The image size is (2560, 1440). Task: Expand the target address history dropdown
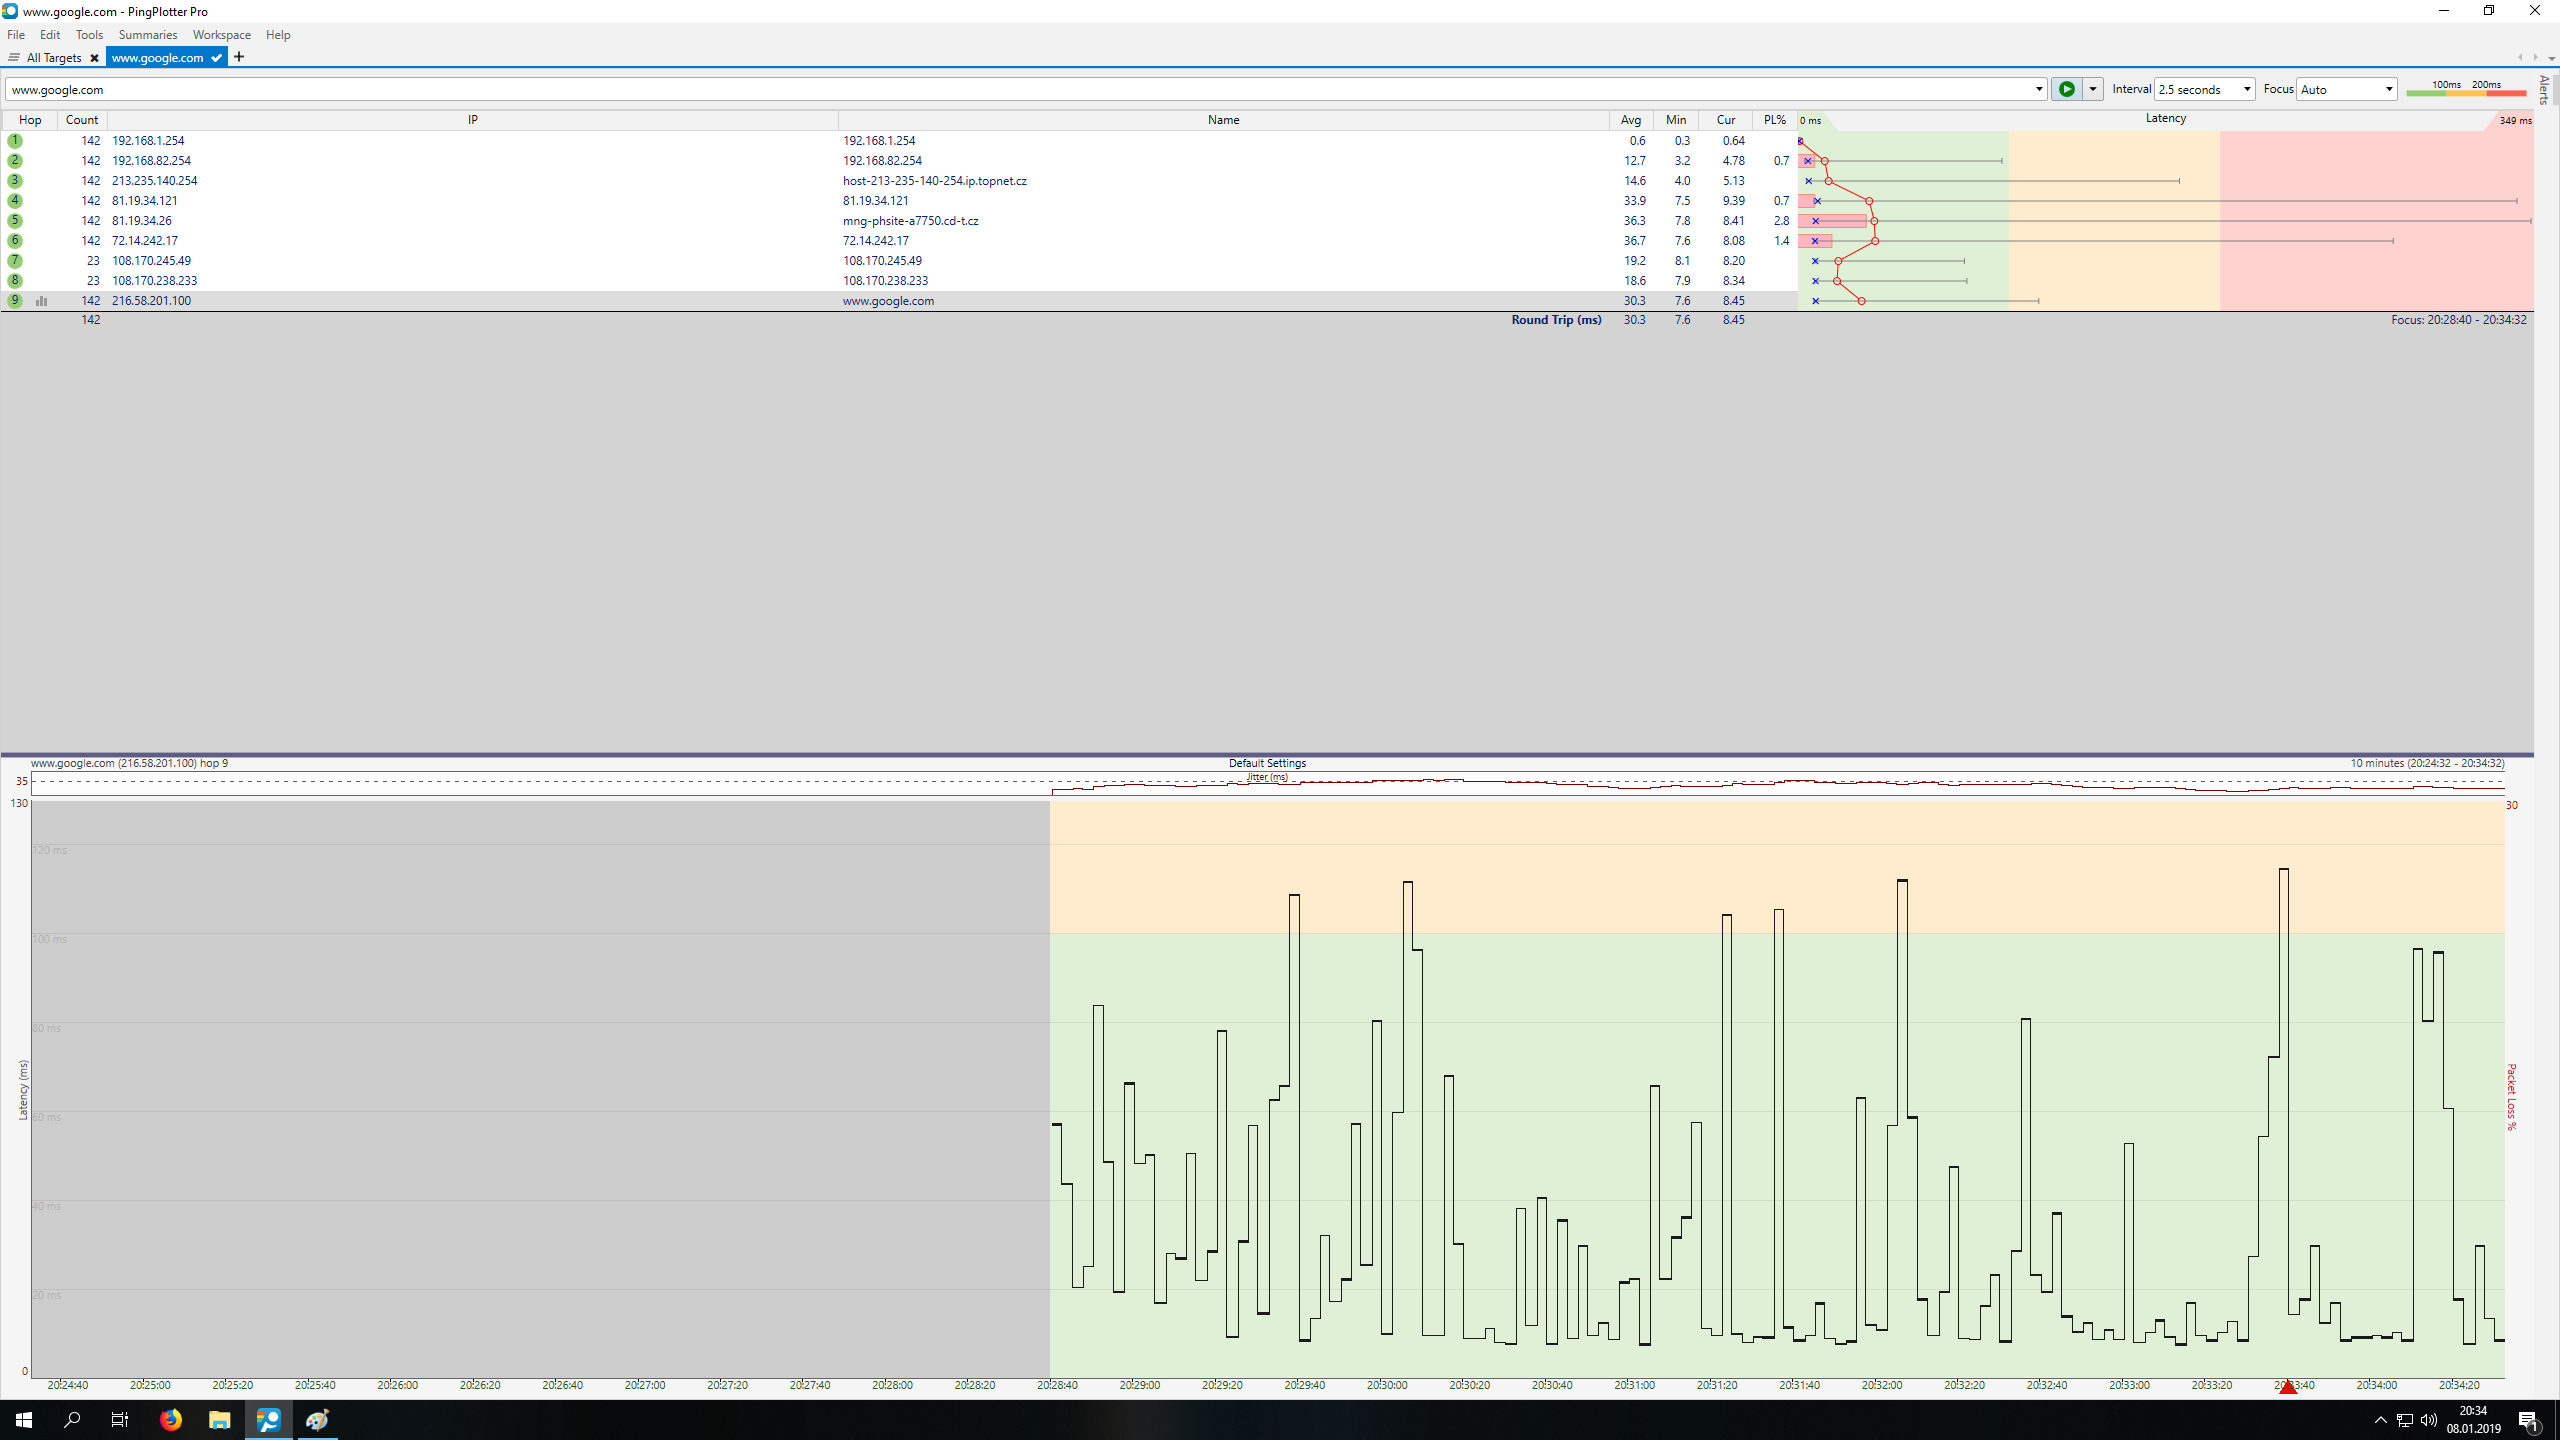2038,89
